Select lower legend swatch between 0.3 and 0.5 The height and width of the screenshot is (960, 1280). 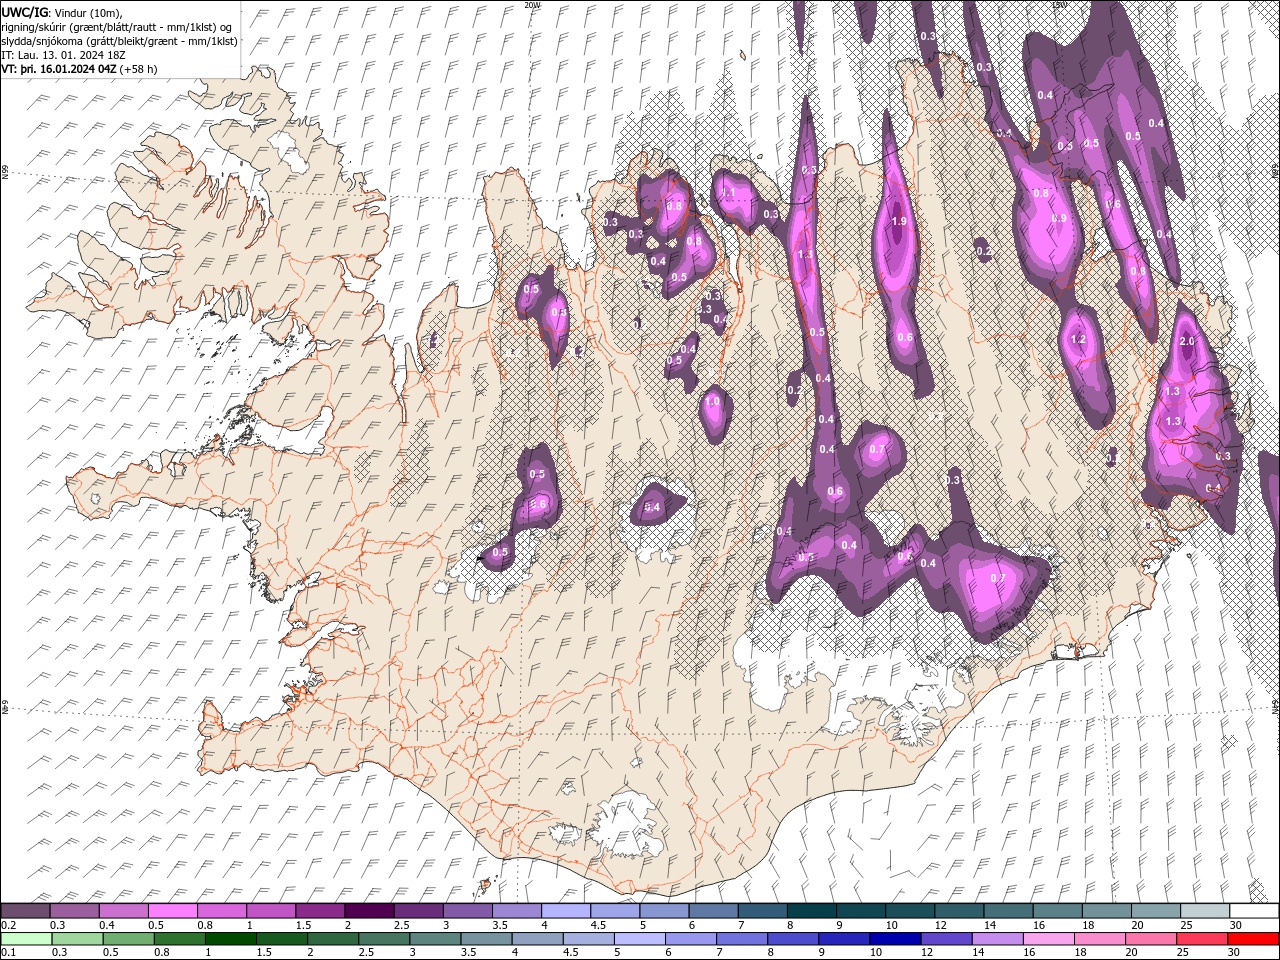[x=78, y=939]
